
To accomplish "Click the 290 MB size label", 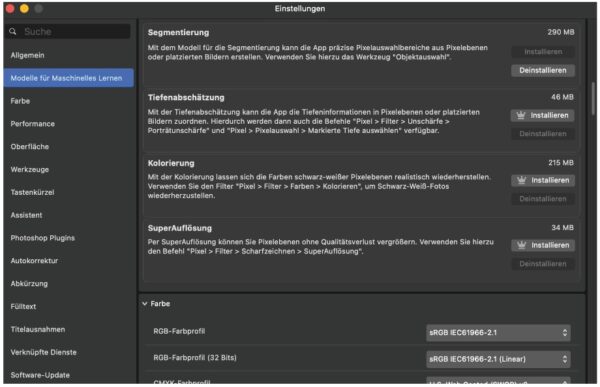I will (561, 32).
